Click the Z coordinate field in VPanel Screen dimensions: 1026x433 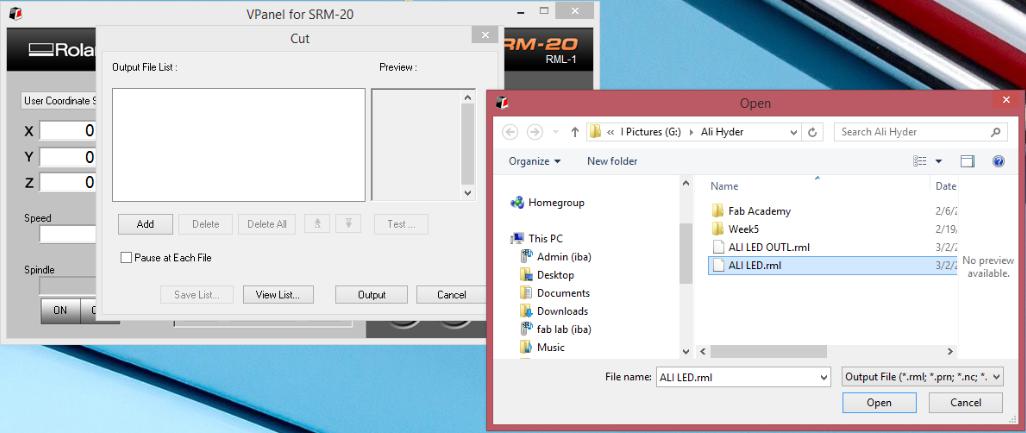click(x=67, y=182)
